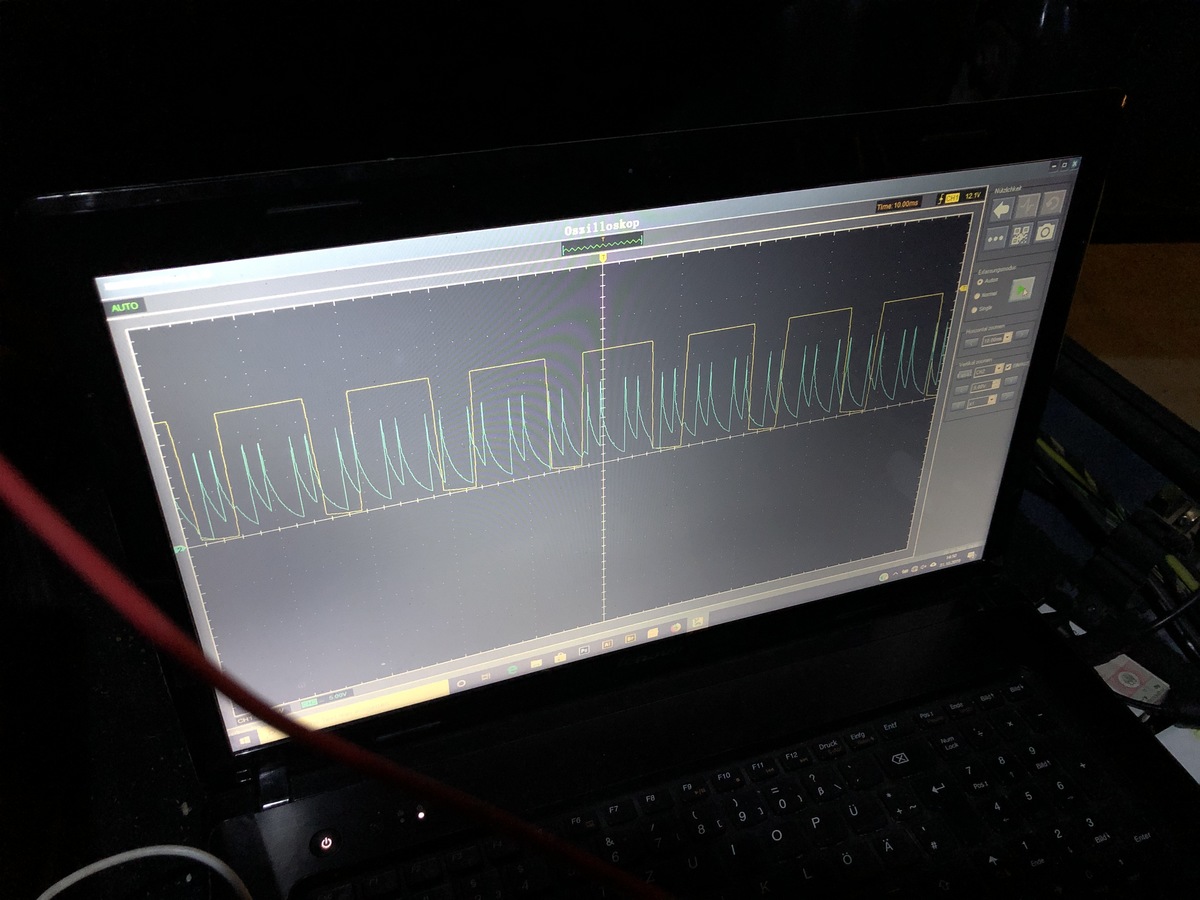Open Microsoft Store icon in taskbar
This screenshot has height=900, width=1200.
560,657
